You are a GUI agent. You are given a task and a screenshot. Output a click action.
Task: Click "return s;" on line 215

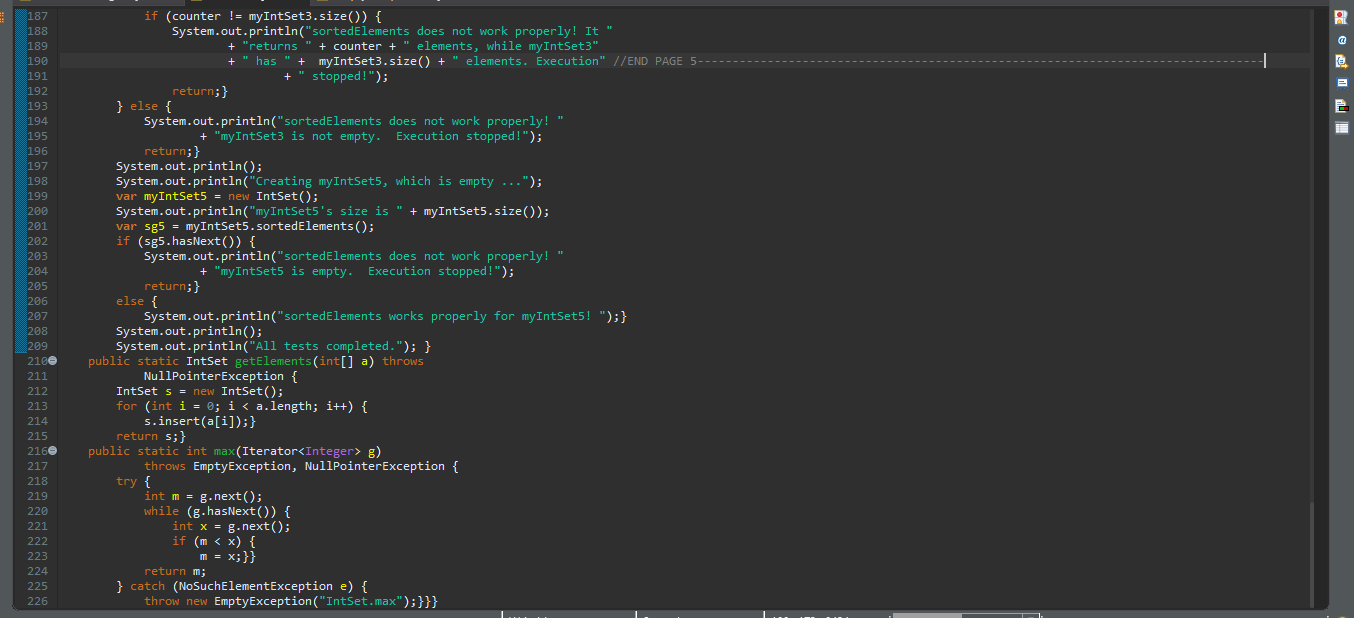click(x=147, y=436)
